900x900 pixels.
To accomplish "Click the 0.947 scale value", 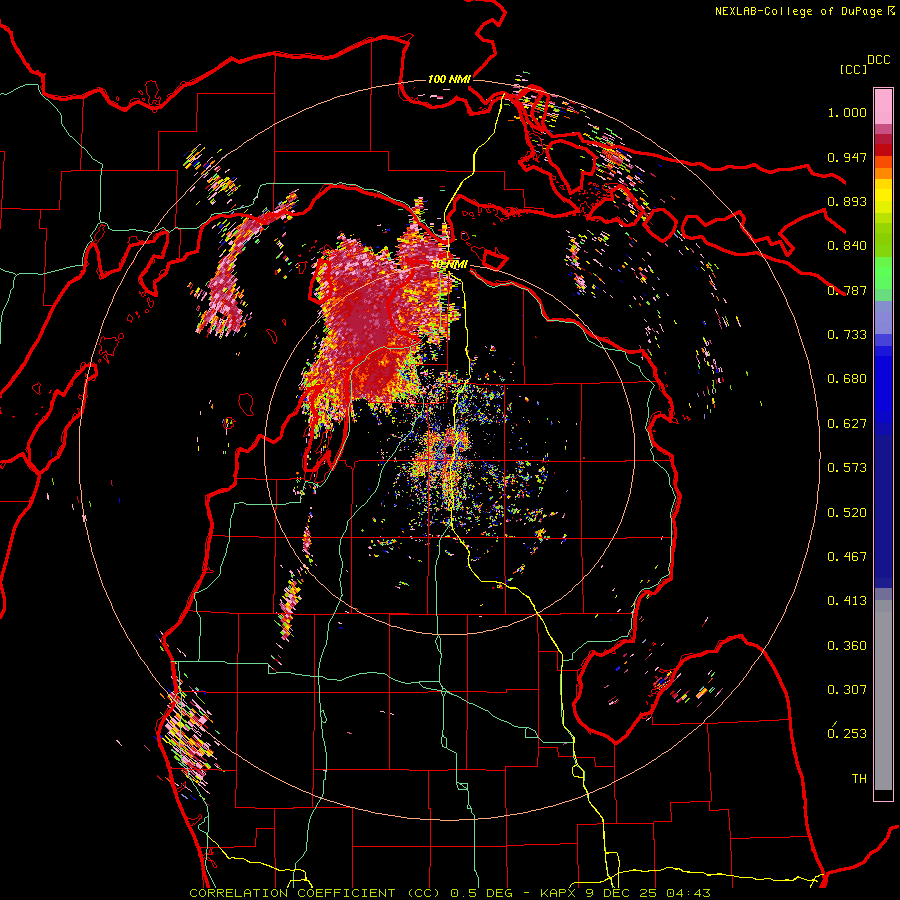I will pos(847,157).
